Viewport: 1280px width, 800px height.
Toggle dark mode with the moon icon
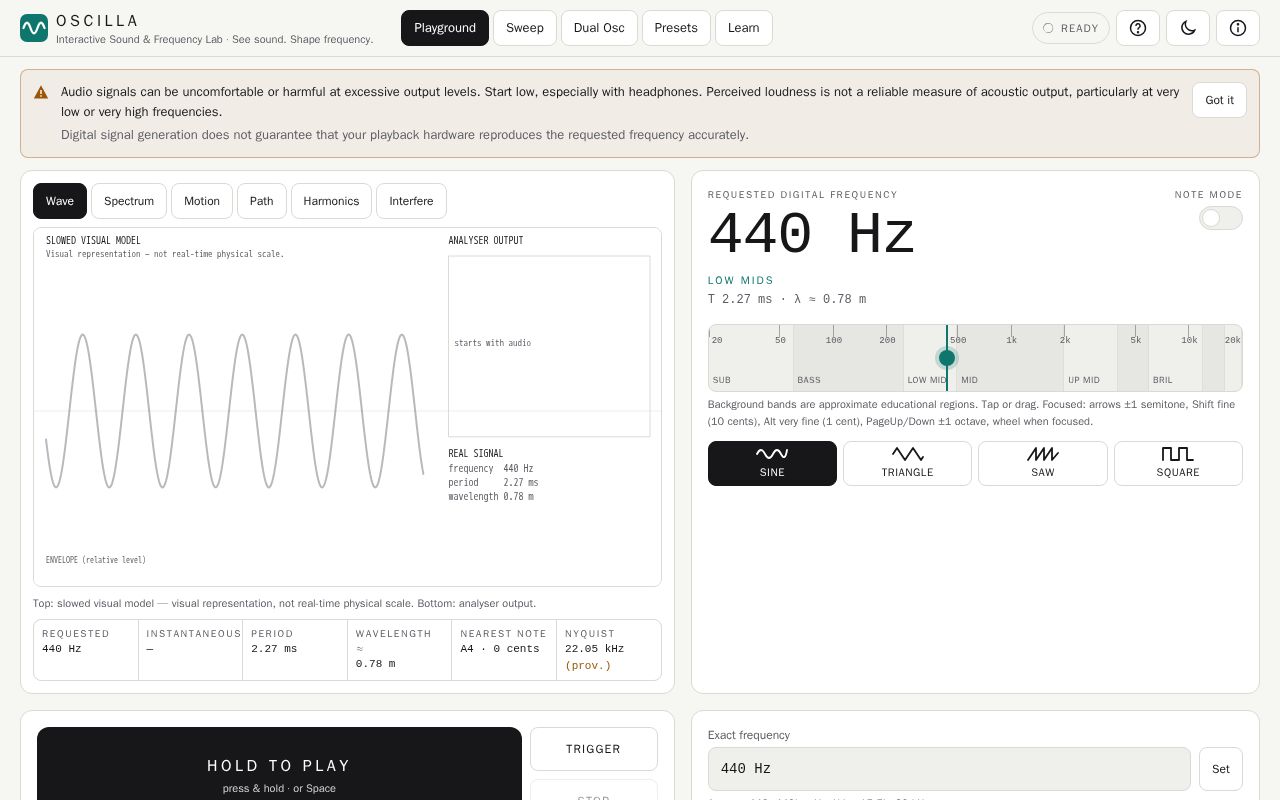click(x=1188, y=28)
